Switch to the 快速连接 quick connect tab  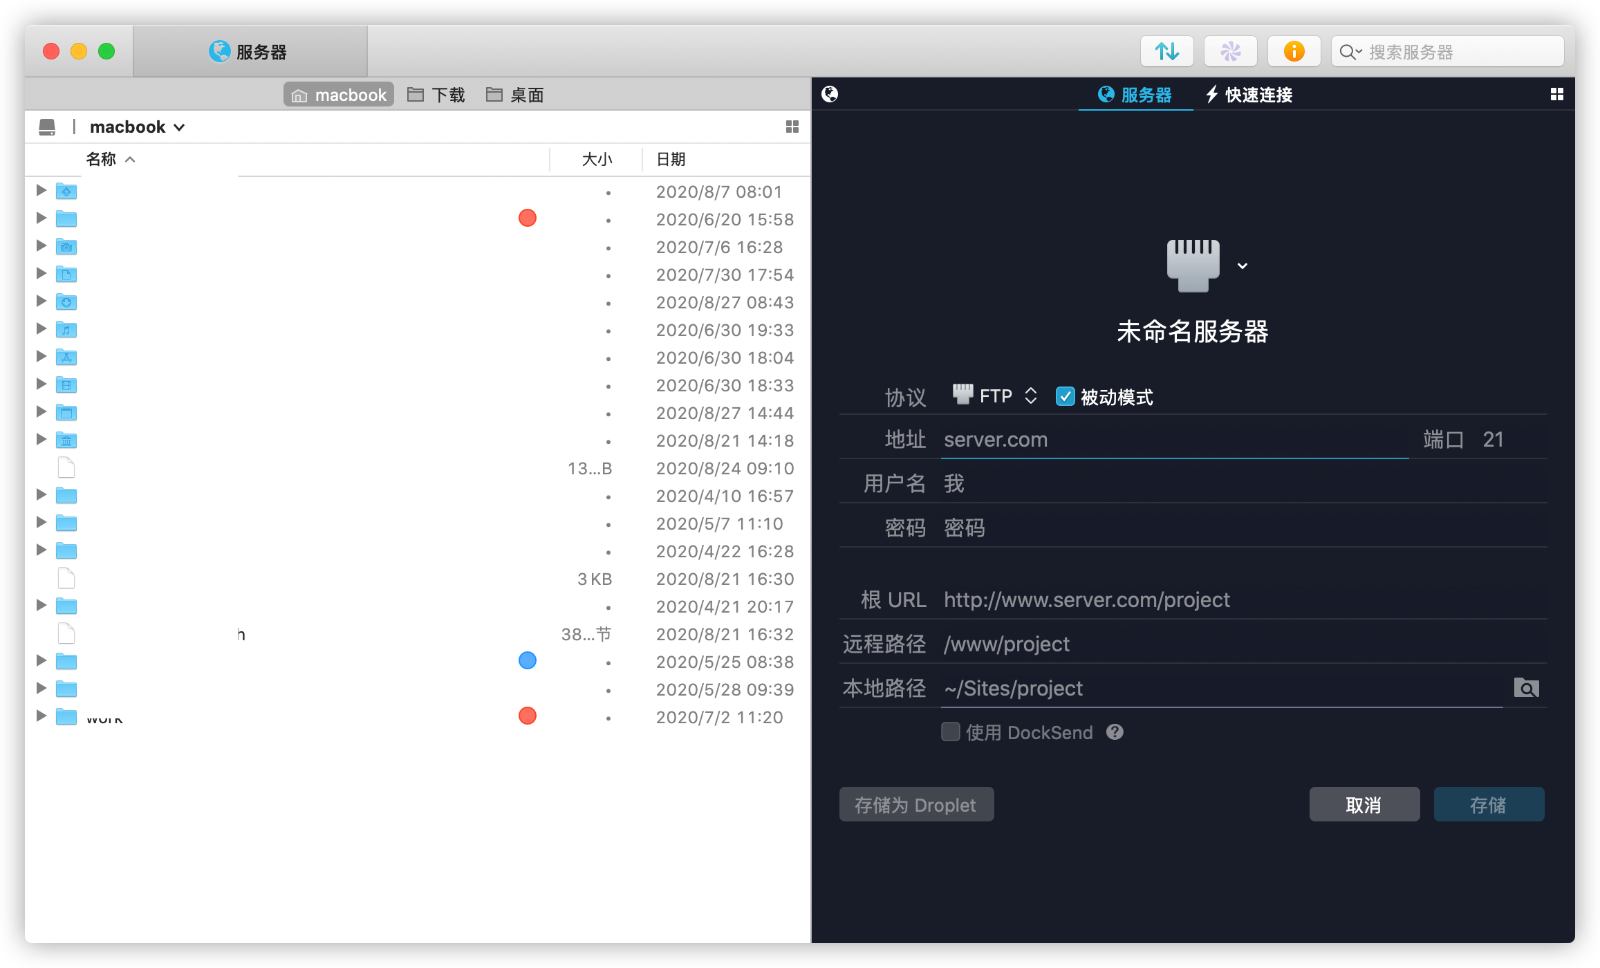click(x=1249, y=95)
